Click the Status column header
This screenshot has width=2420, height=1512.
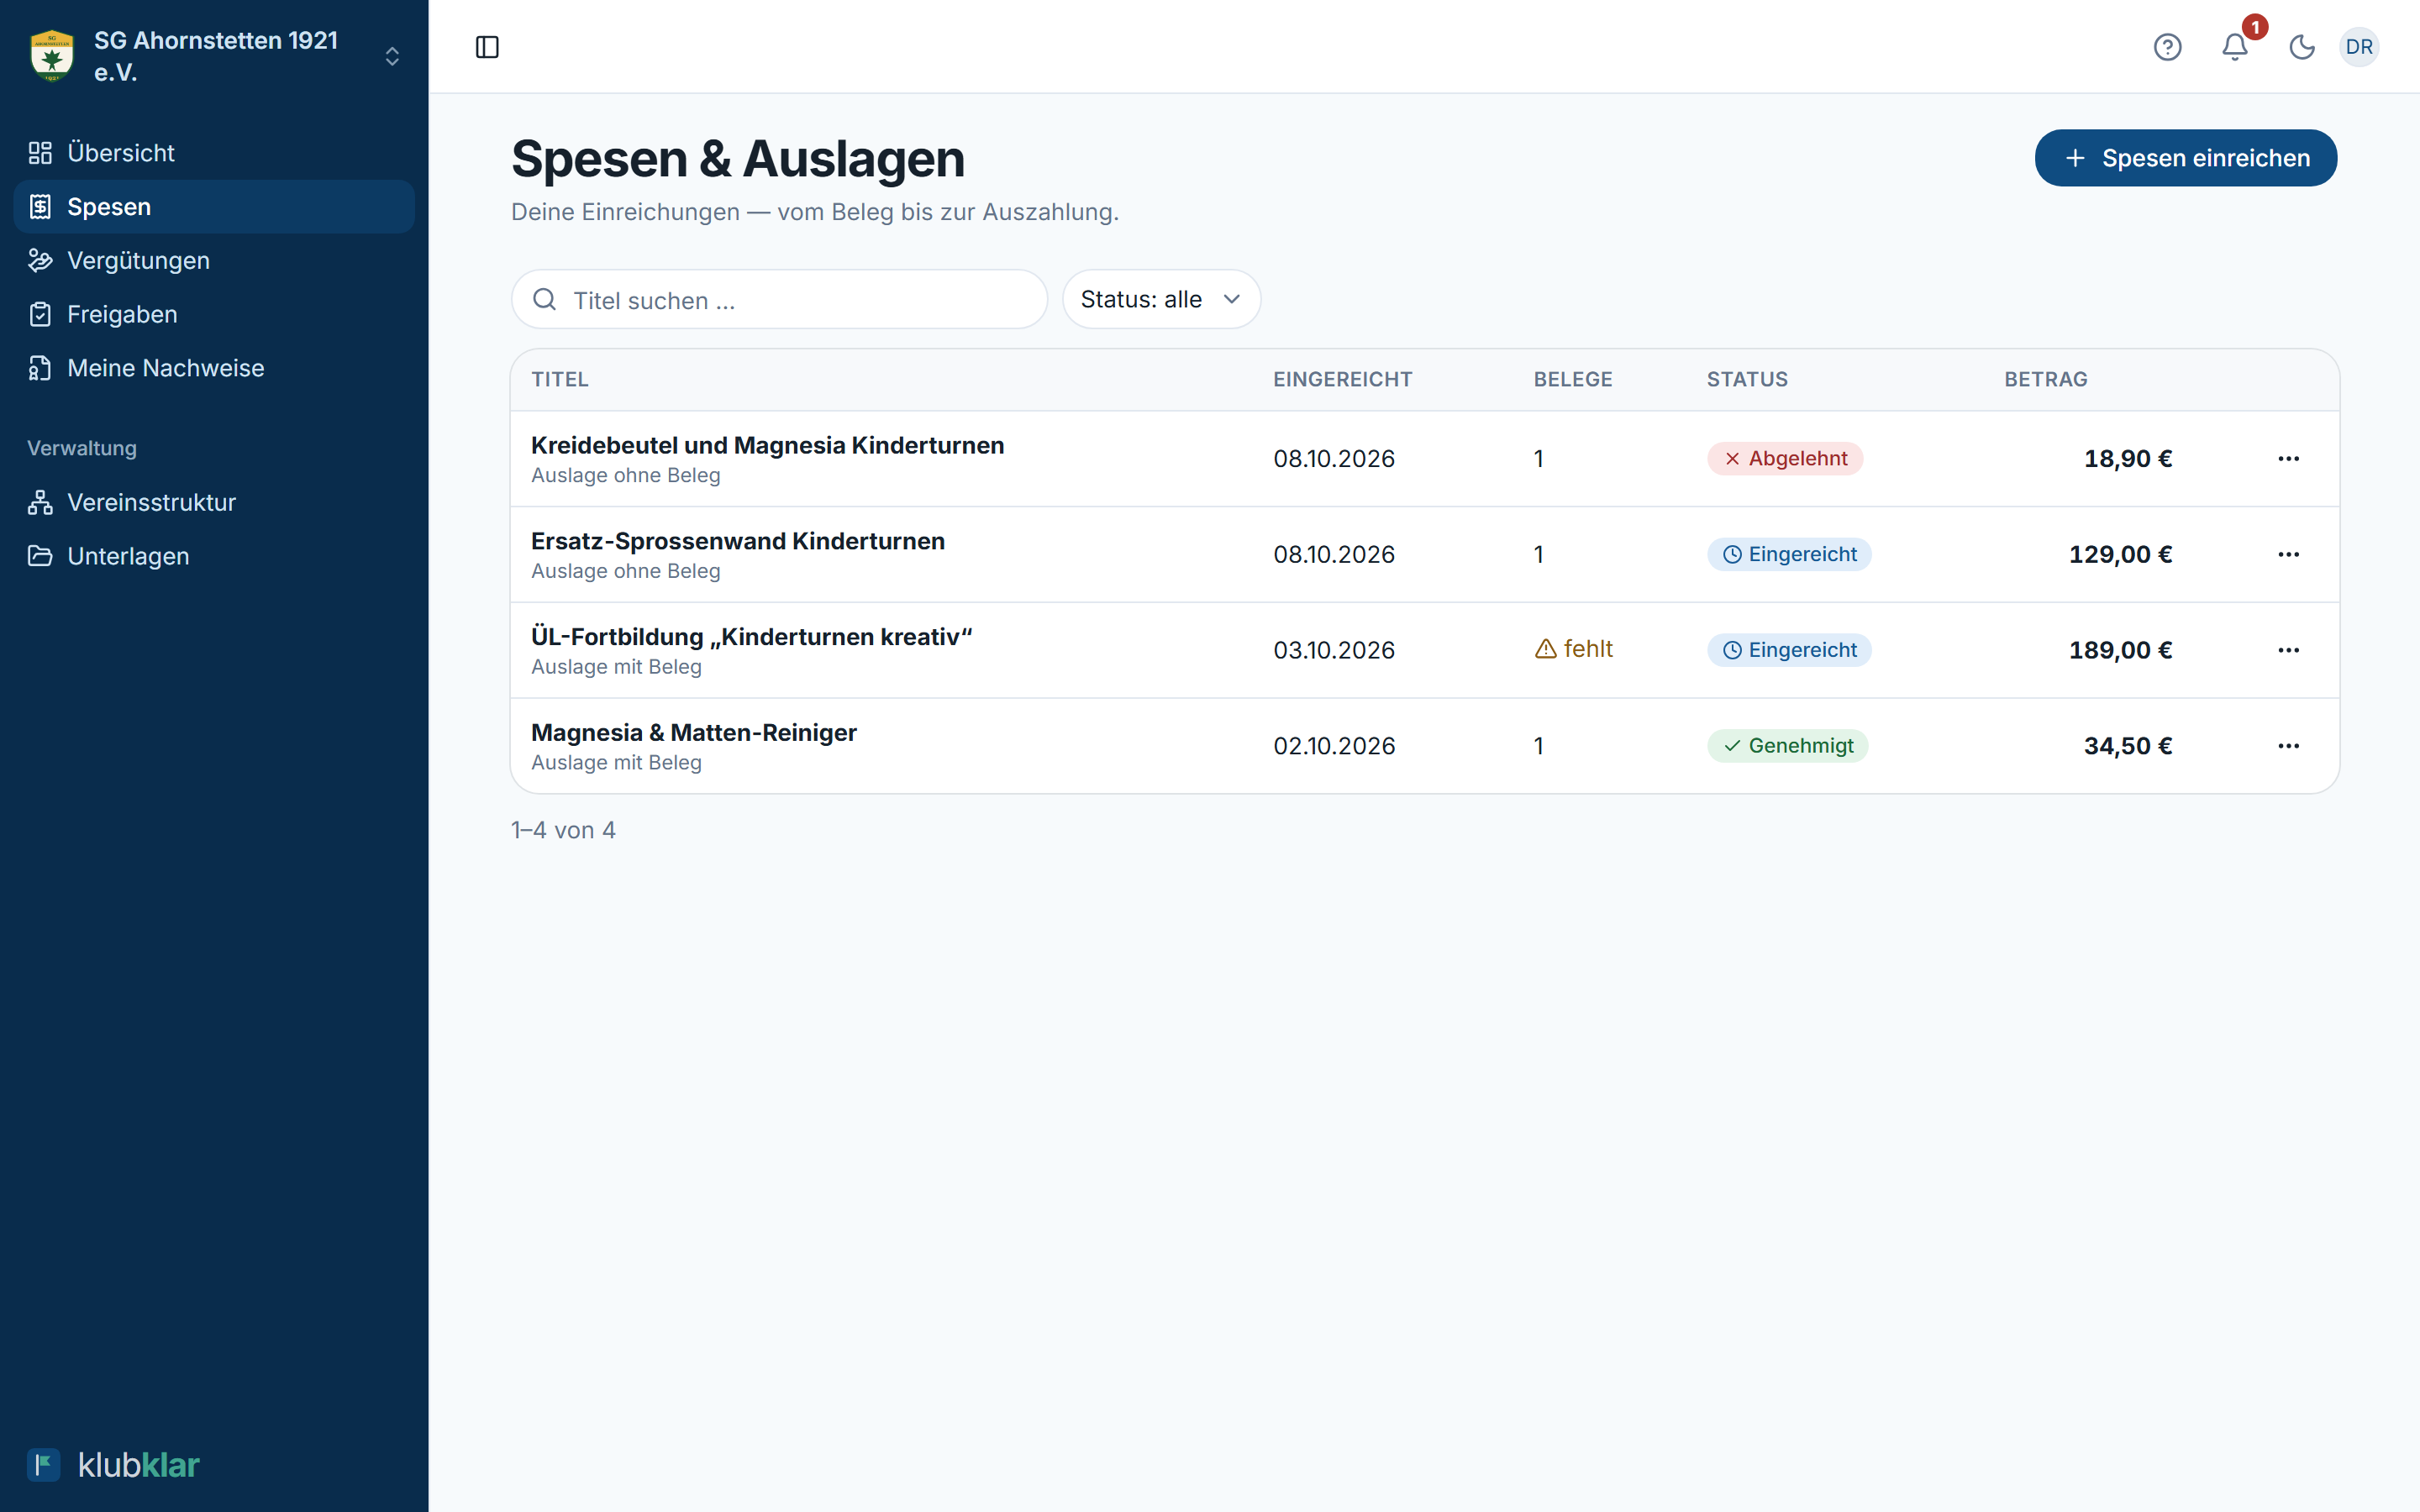(x=1747, y=380)
